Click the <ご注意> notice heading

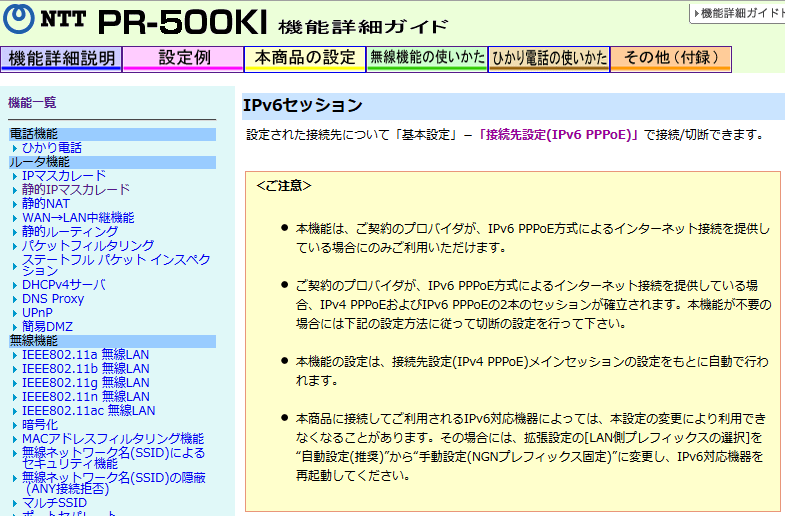[284, 186]
